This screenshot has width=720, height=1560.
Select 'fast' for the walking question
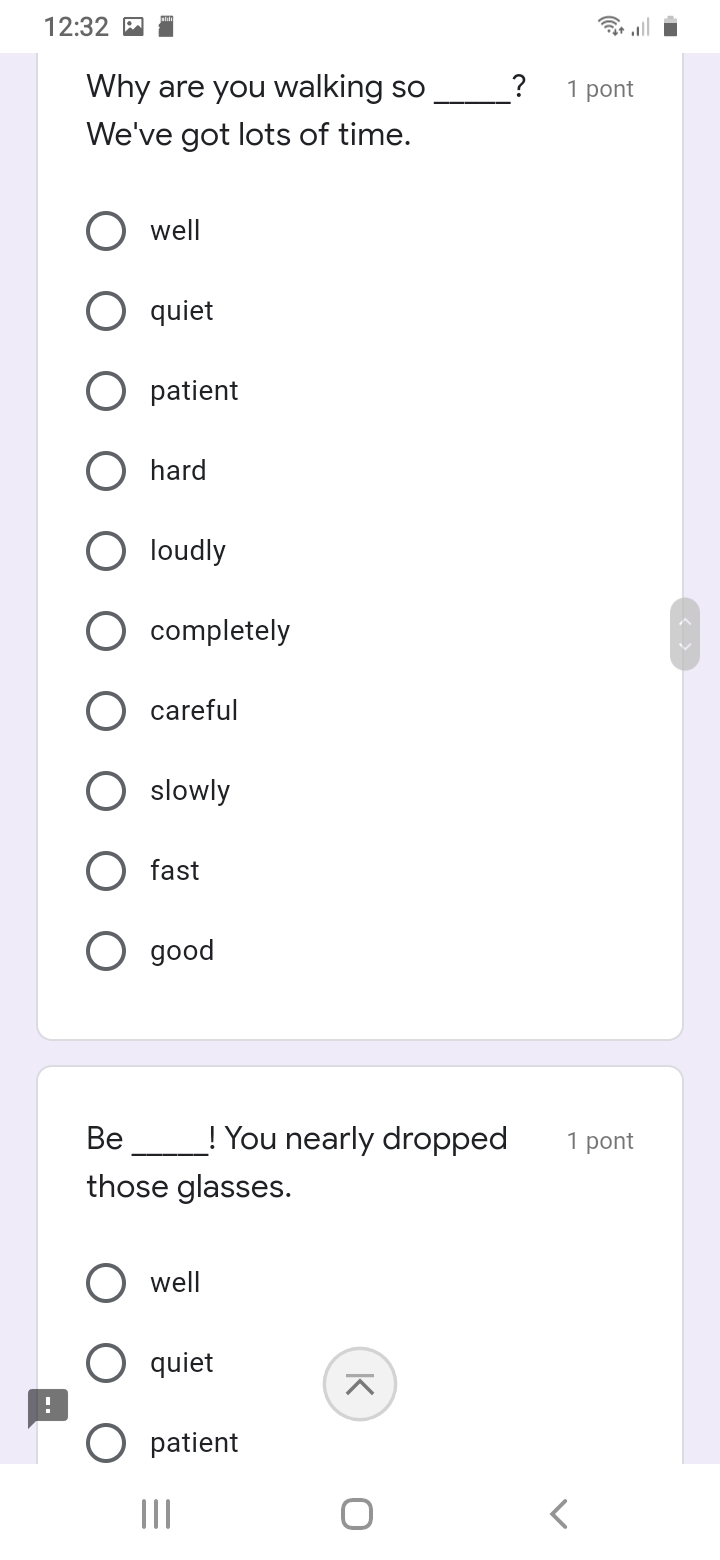tap(106, 871)
